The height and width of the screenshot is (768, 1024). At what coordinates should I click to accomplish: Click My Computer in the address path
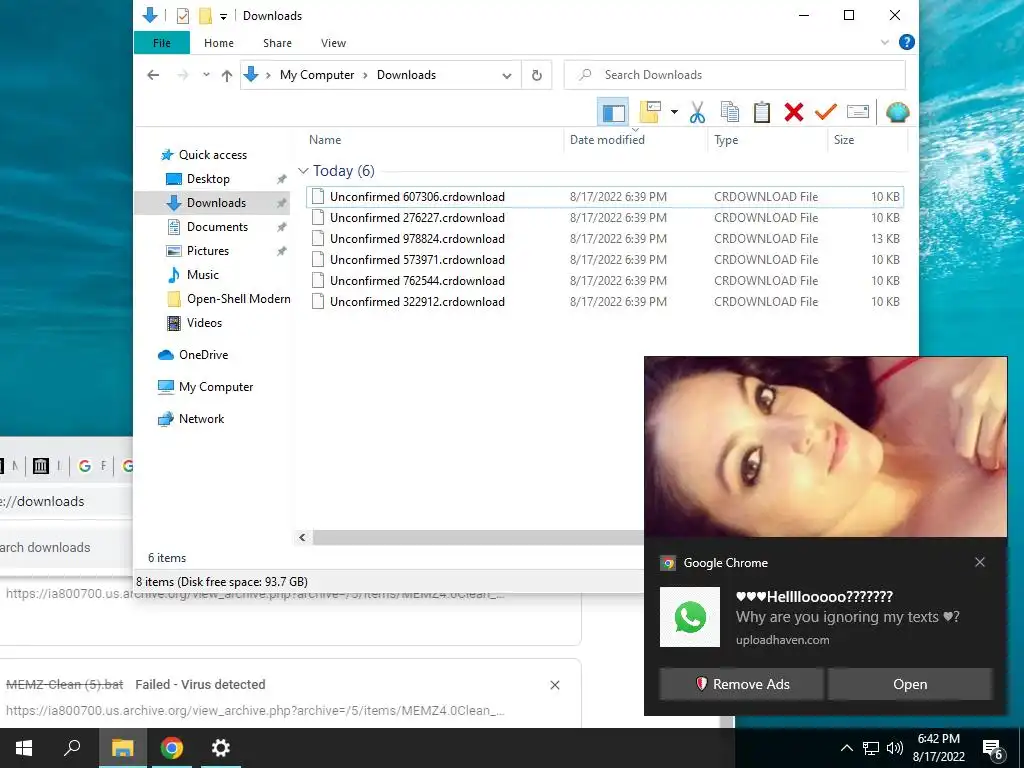(x=317, y=75)
